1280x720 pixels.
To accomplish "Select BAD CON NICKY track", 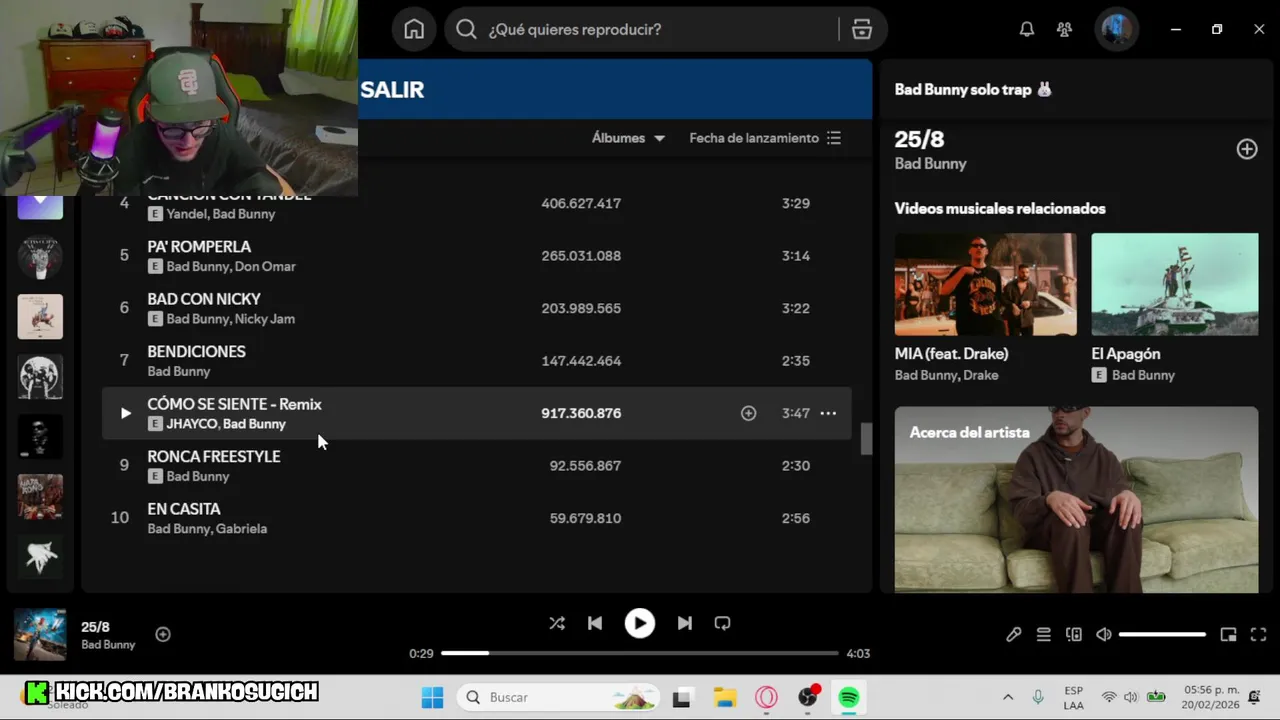I will click(204, 299).
